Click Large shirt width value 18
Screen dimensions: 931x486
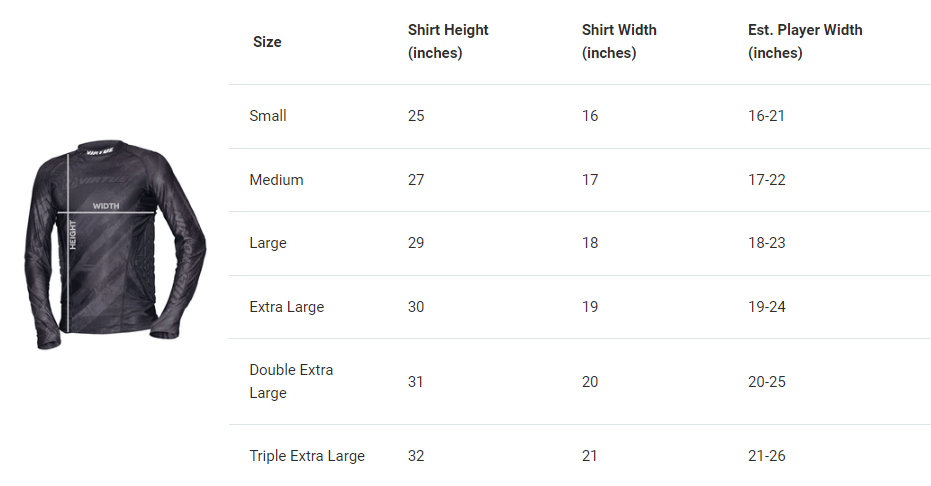click(590, 243)
